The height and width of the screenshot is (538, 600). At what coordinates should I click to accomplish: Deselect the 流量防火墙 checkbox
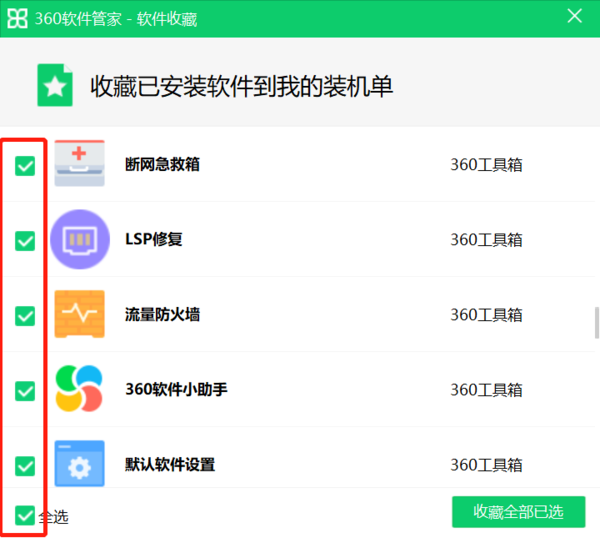tap(25, 316)
